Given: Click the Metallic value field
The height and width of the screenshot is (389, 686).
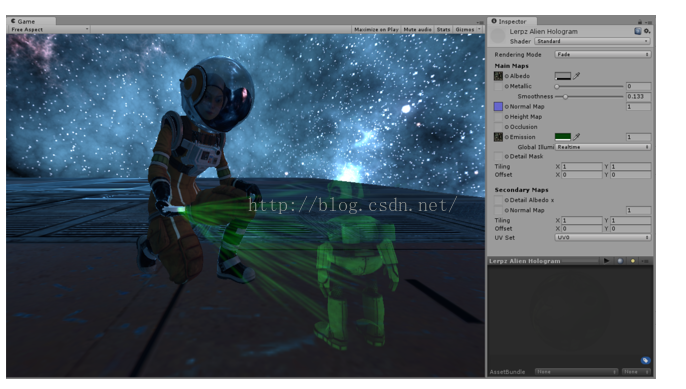Looking at the screenshot, I should coord(638,86).
